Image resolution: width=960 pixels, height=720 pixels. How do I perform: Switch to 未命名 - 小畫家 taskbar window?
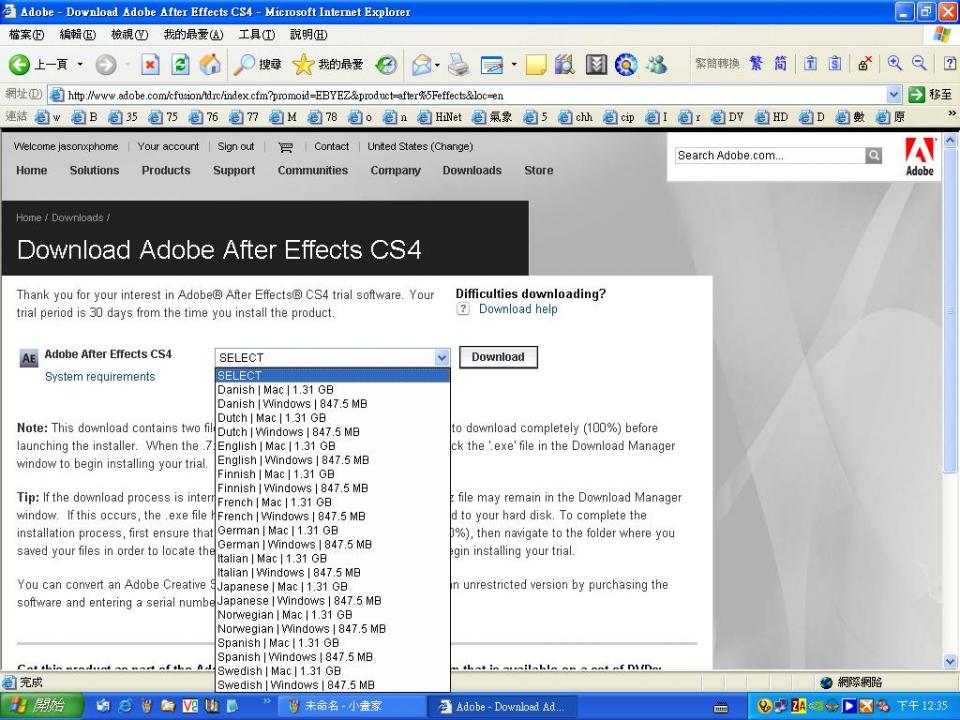351,706
